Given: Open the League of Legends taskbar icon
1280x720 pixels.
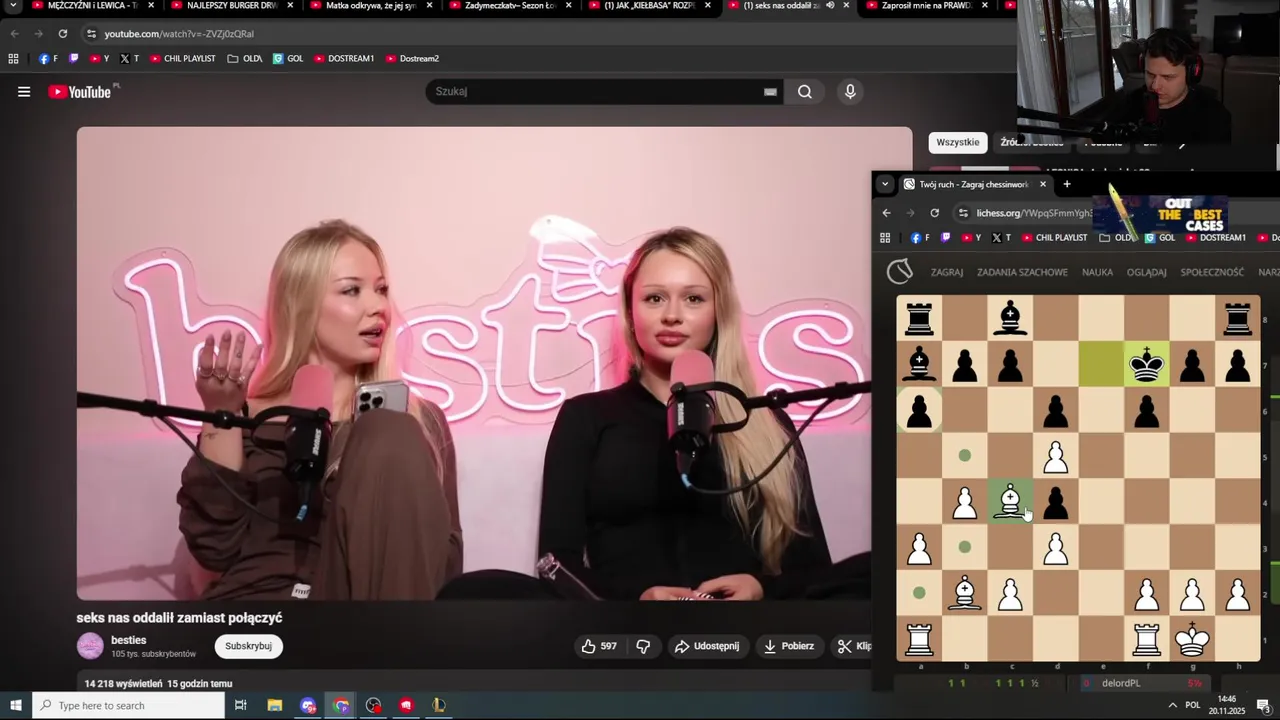Looking at the screenshot, I should pos(439,706).
